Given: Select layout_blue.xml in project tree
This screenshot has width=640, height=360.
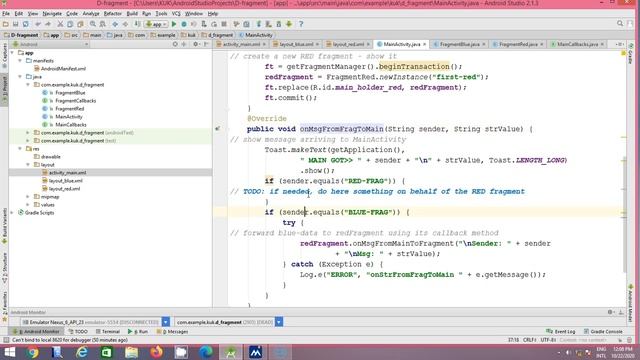Looking at the screenshot, I should 65,180.
